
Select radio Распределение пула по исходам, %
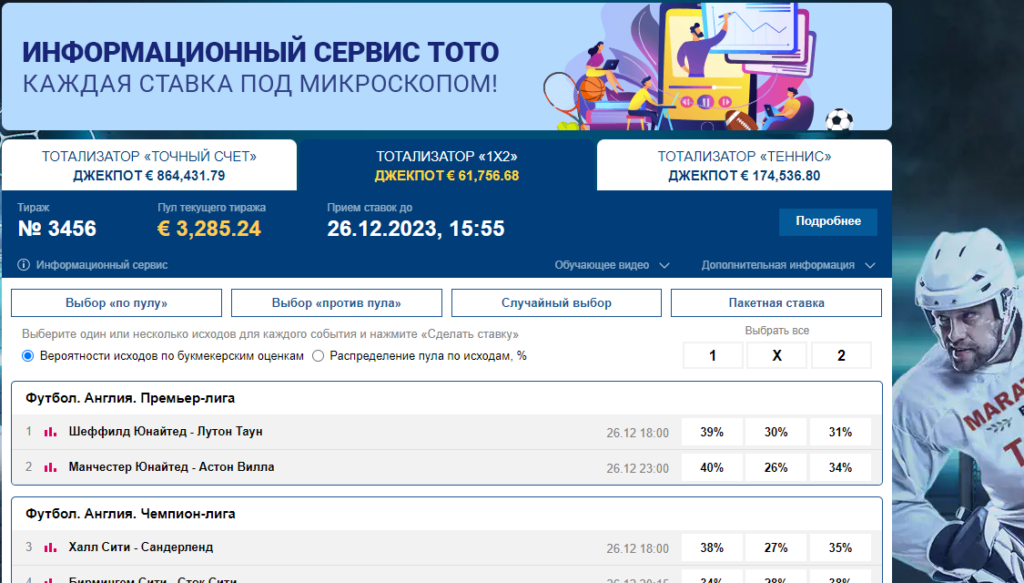click(318, 356)
